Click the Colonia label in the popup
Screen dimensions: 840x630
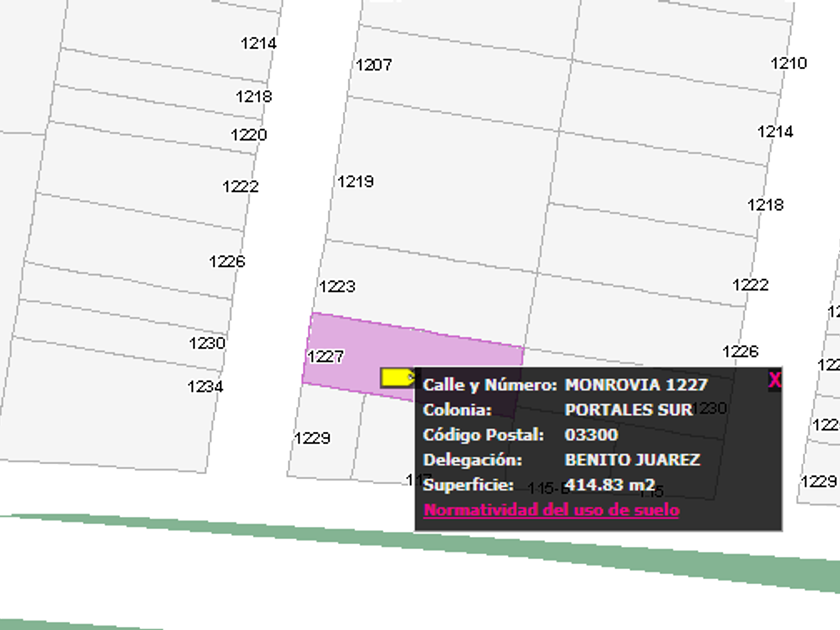pos(458,410)
